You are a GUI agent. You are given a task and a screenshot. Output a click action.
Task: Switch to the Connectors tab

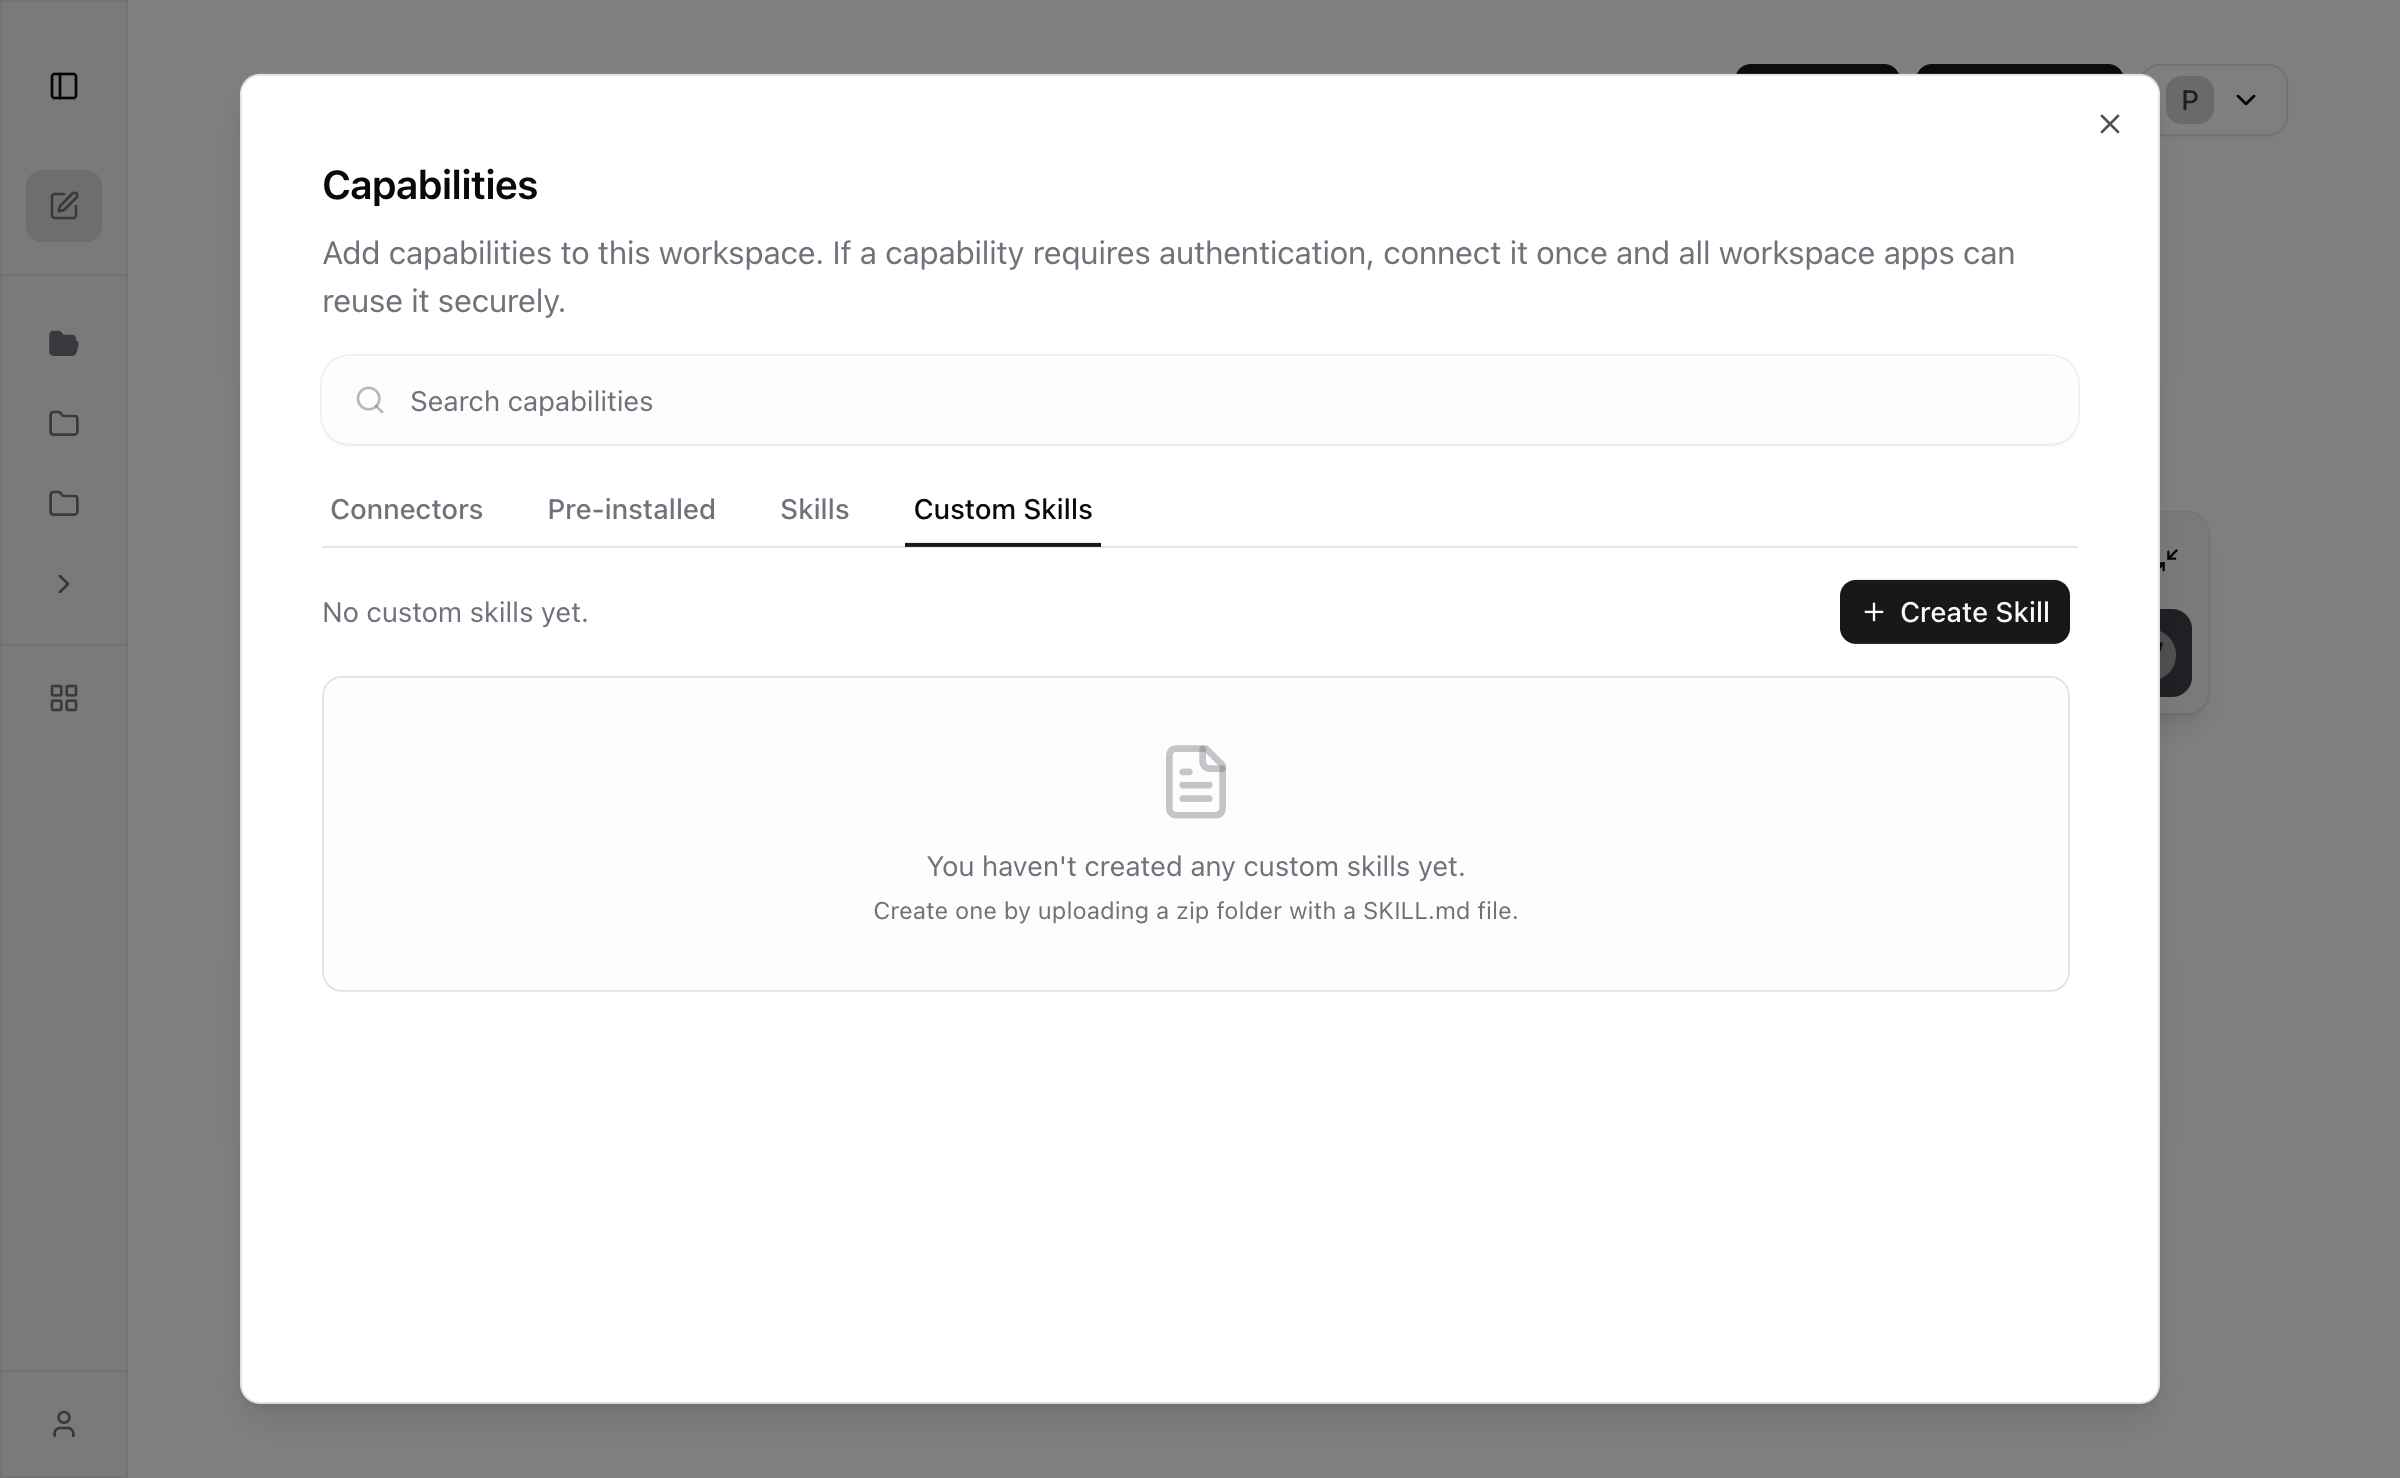coord(406,509)
